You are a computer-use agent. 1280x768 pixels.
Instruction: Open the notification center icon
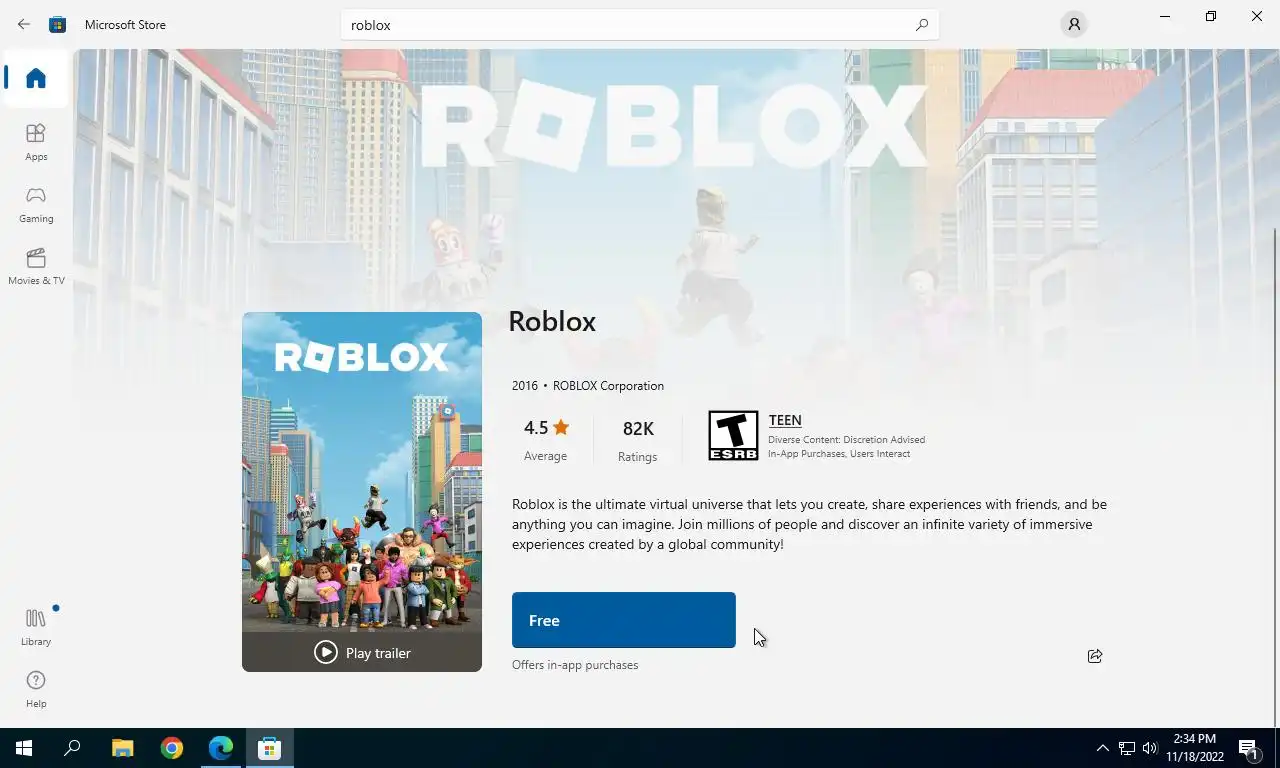point(1248,748)
